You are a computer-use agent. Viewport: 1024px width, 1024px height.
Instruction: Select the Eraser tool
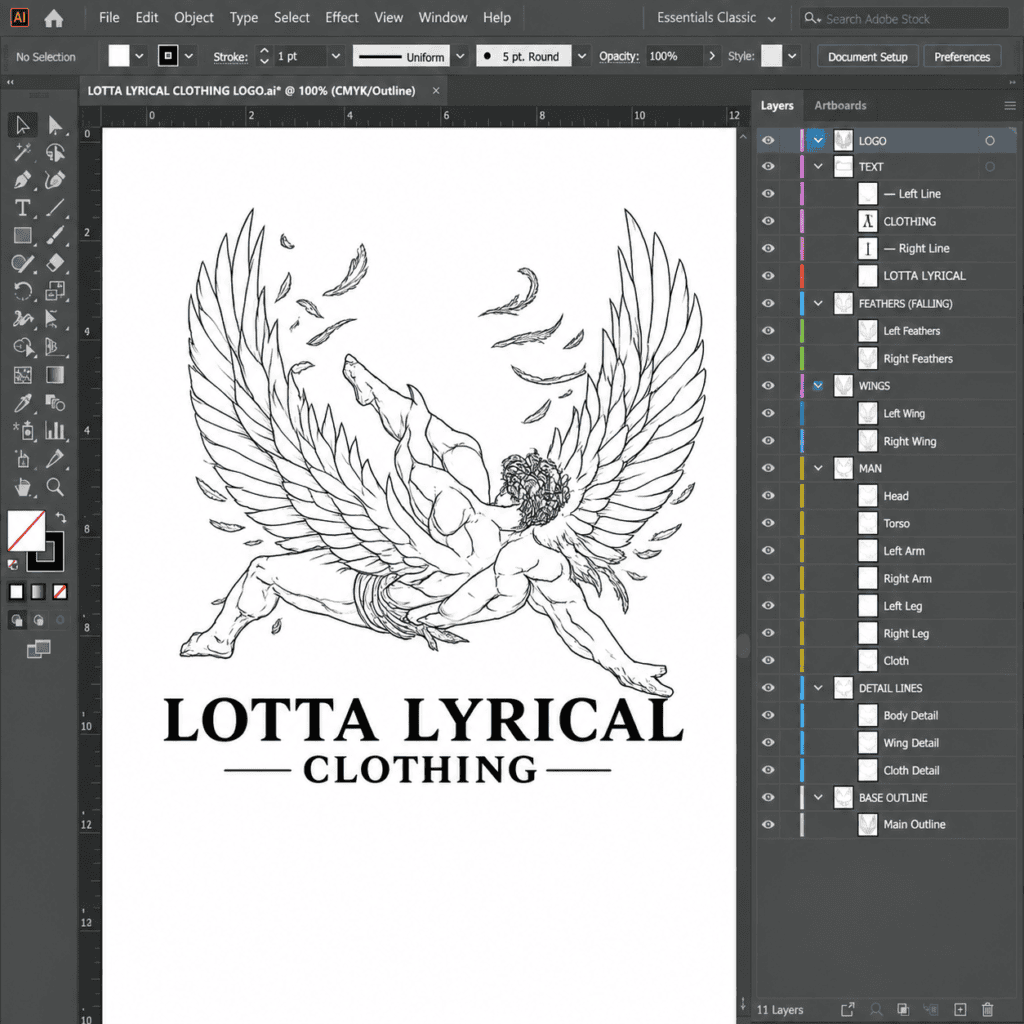click(x=55, y=263)
